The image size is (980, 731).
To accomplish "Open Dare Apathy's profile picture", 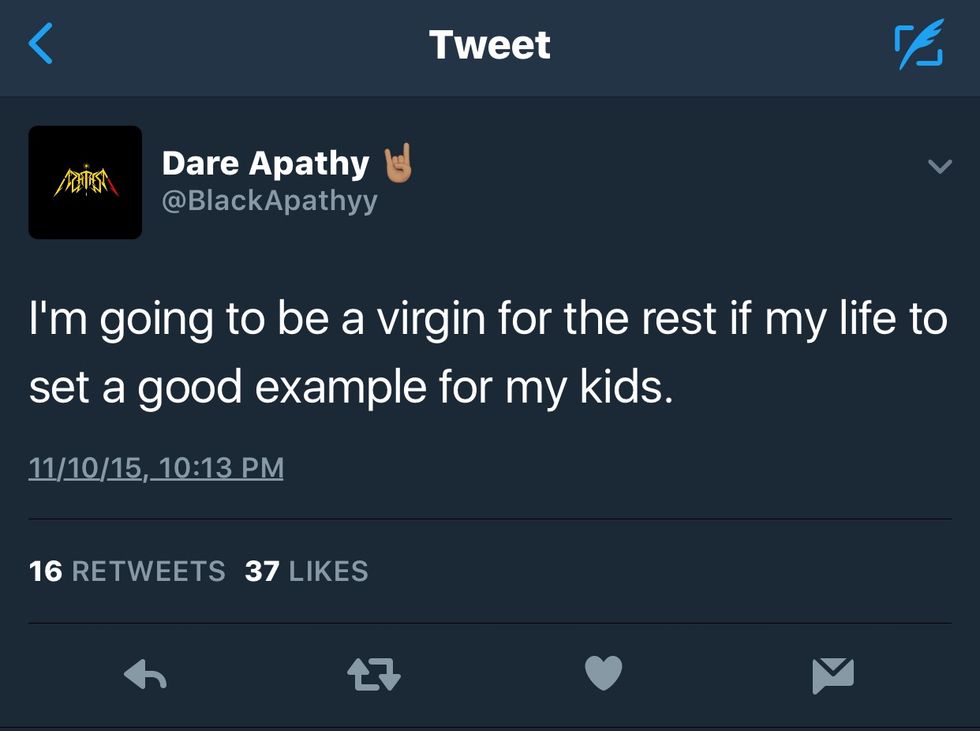I will coord(85,182).
